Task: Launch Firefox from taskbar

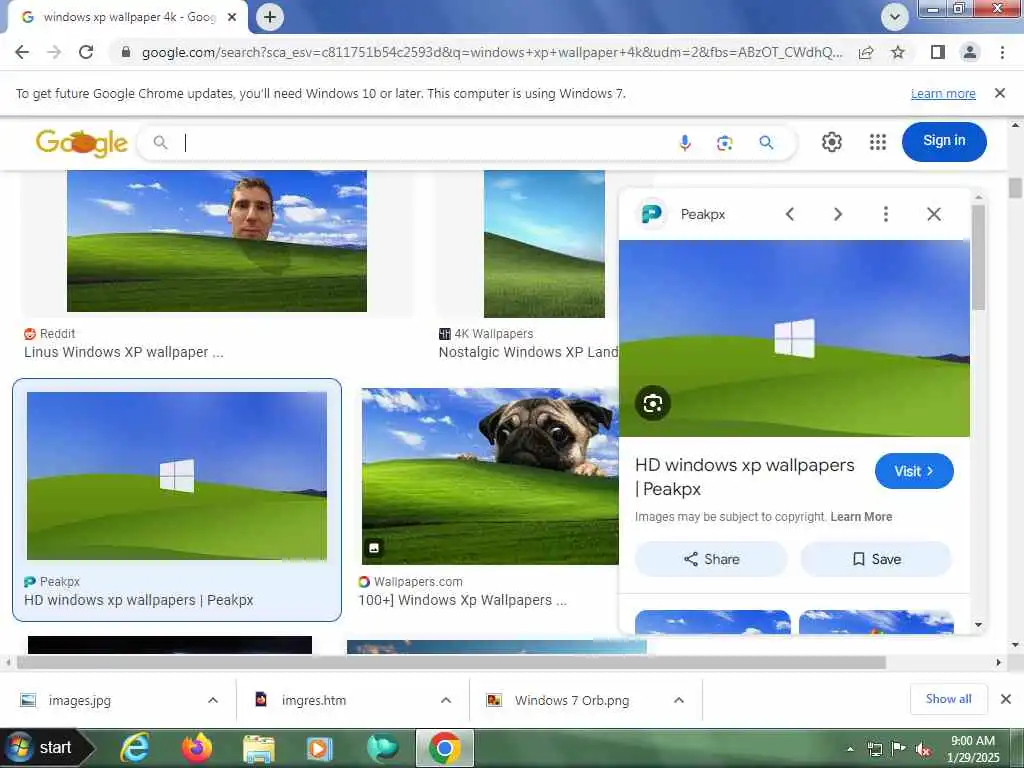Action: coord(197,748)
